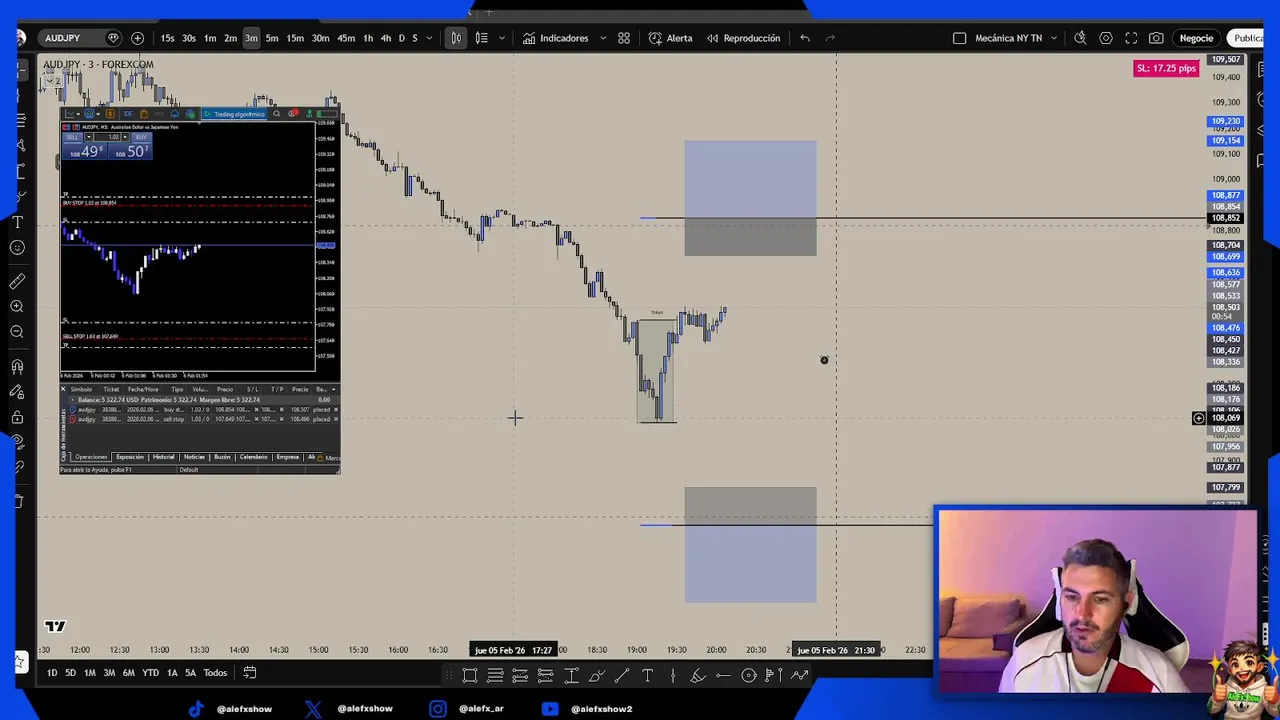Open the Calendario tab in MetaTrader window
The image size is (1280, 720).
tap(253, 457)
